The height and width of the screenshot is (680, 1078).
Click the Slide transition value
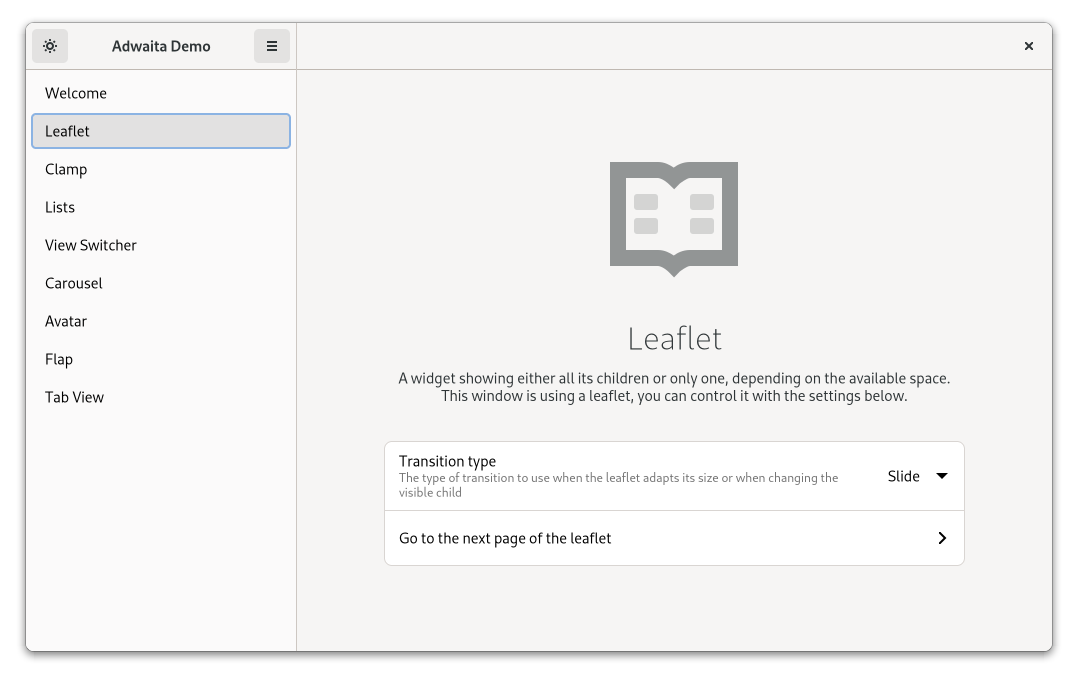(903, 476)
